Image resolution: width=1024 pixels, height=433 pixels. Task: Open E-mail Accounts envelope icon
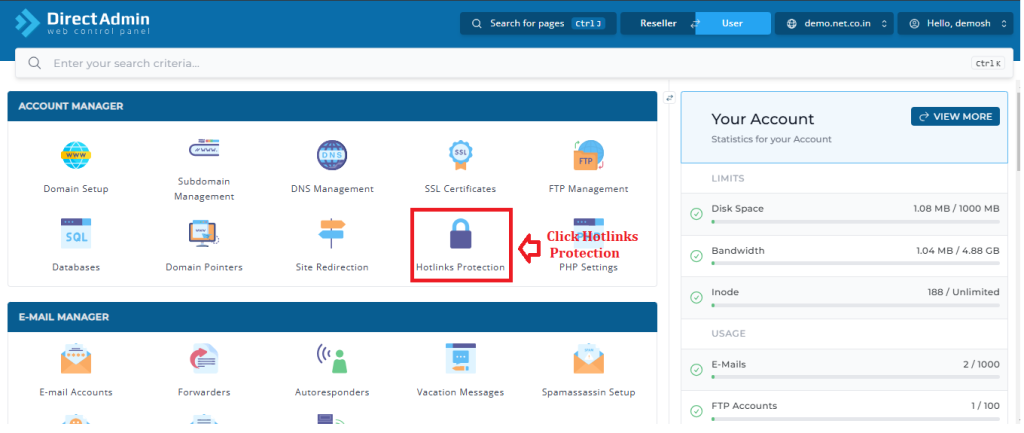pyautogui.click(x=76, y=359)
